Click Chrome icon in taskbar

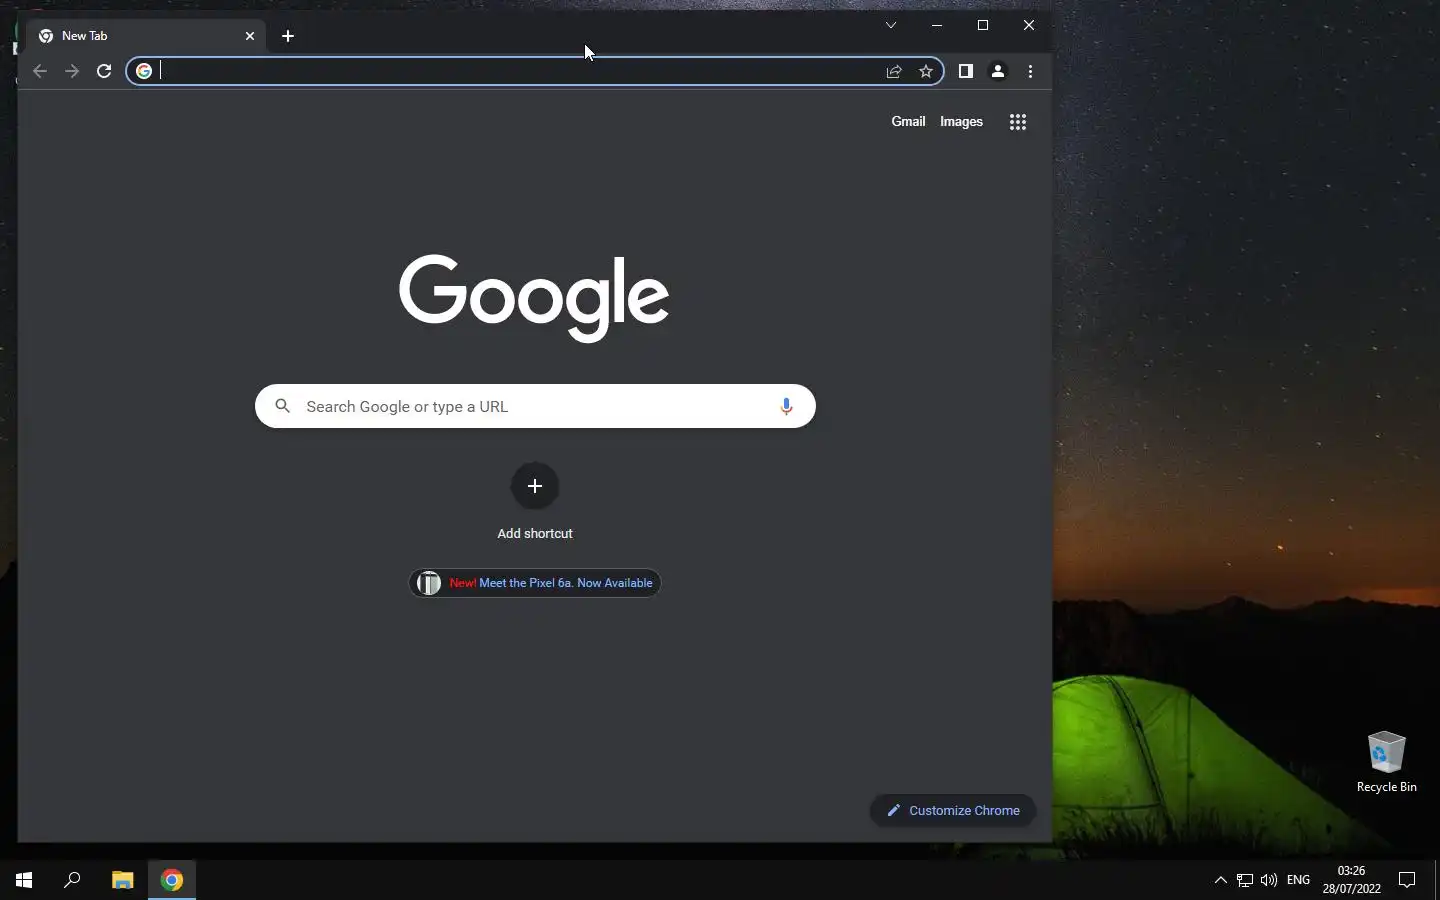tap(172, 880)
